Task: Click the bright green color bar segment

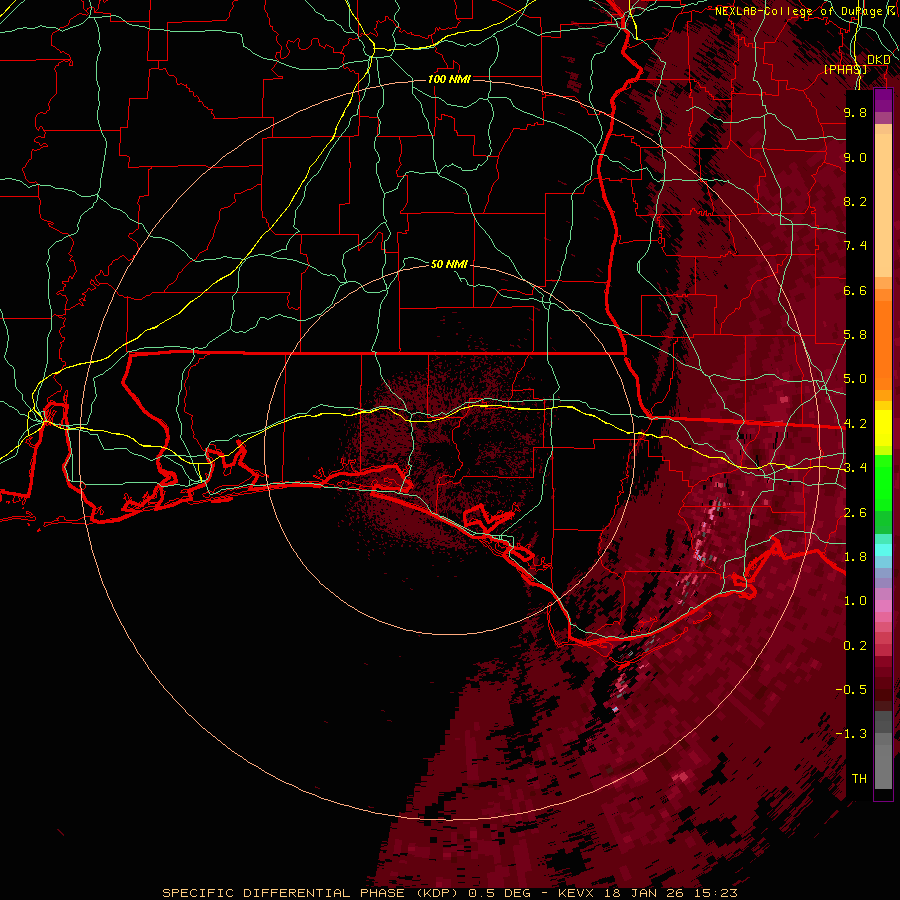Action: coord(883,482)
